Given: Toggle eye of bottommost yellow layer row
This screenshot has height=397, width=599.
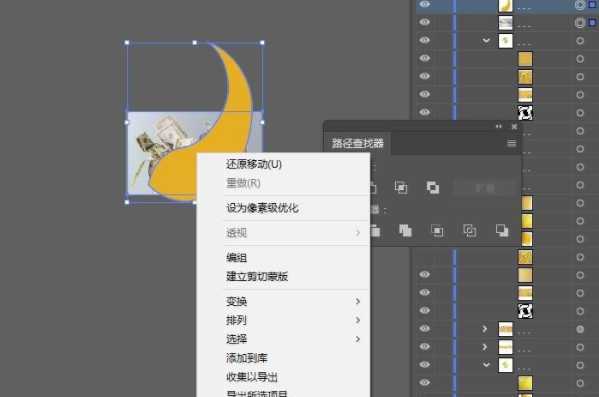Looking at the screenshot, I should [x=424, y=382].
